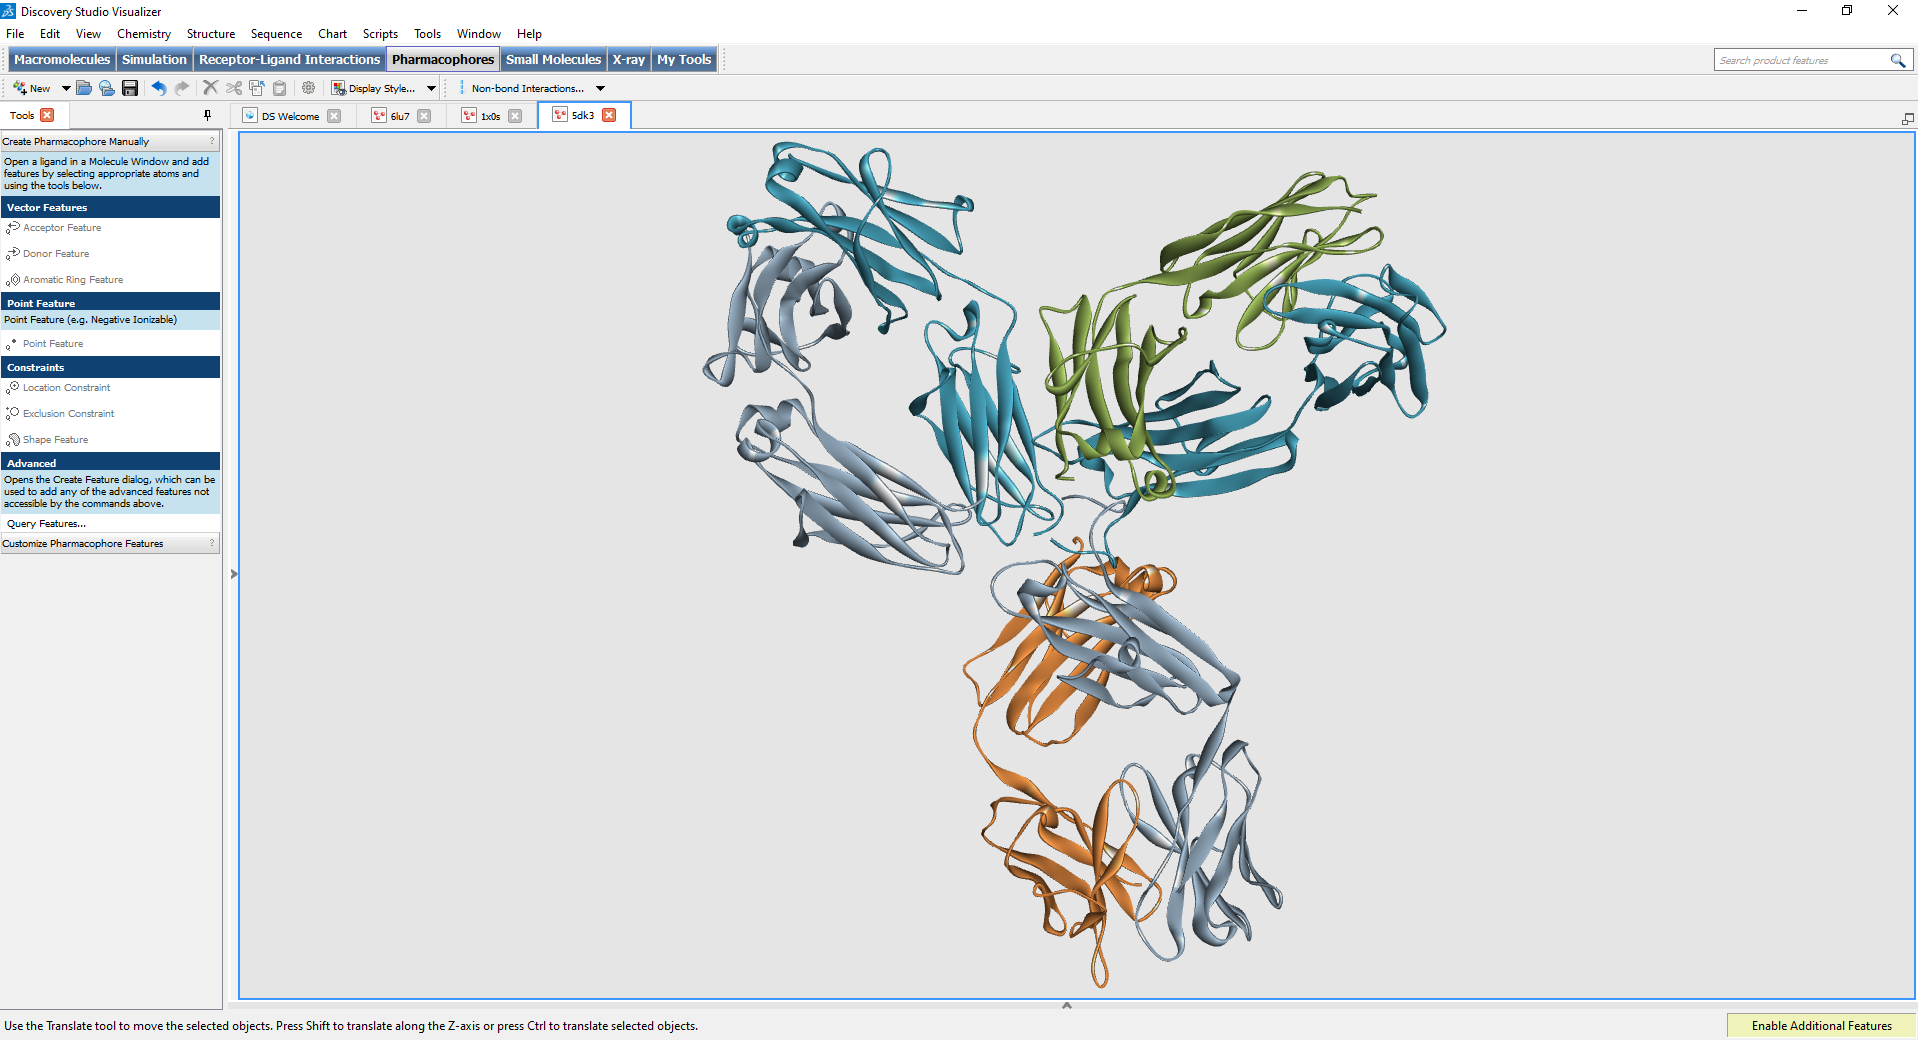Open Preferences gear icon in toolbar
This screenshot has width=1918, height=1040.
(308, 88)
